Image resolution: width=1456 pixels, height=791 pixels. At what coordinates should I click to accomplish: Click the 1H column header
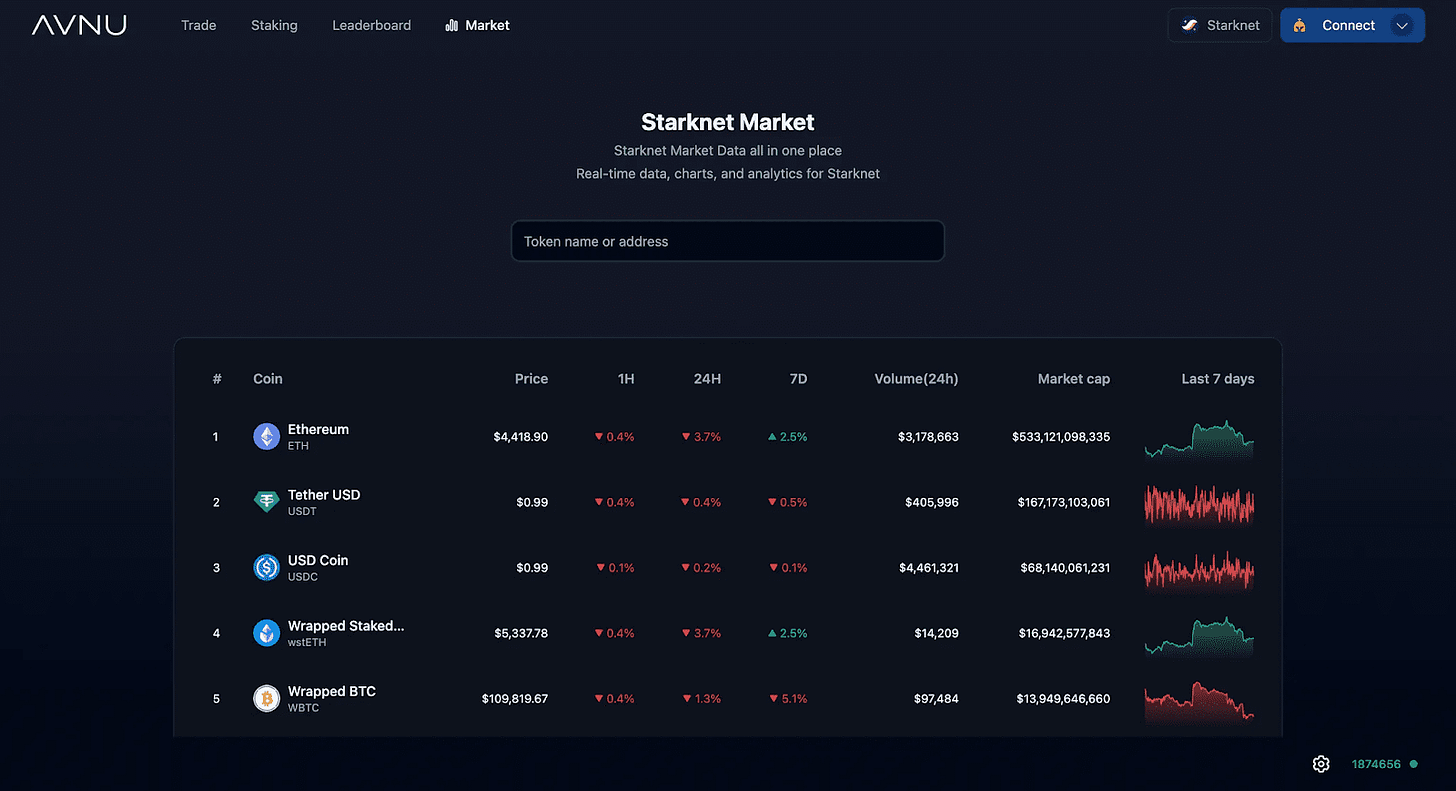(x=626, y=379)
